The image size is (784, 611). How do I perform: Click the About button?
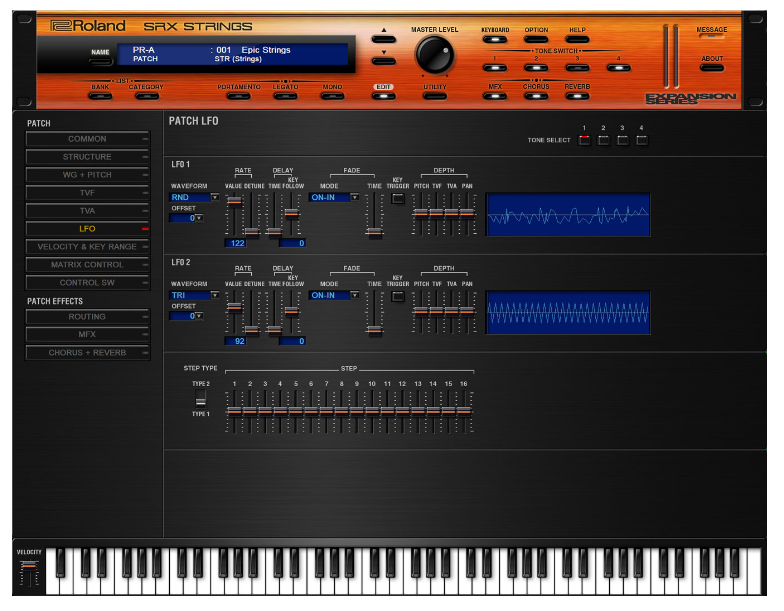click(x=712, y=68)
